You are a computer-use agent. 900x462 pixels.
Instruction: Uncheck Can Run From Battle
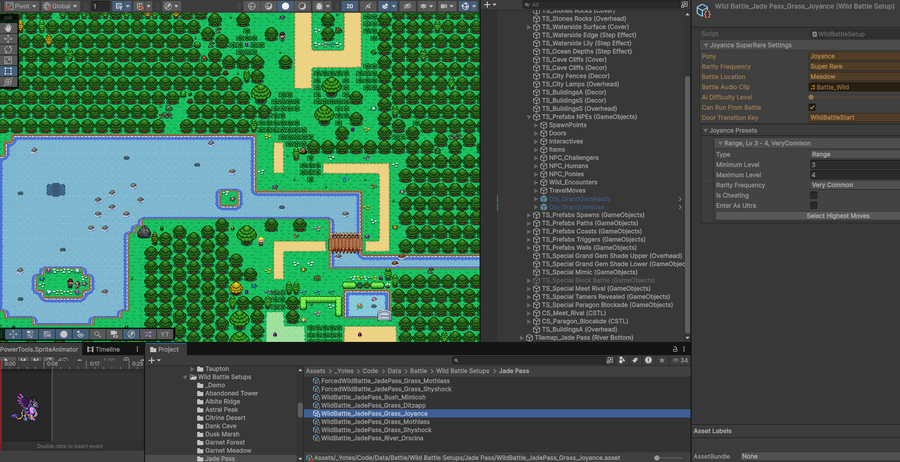pos(812,107)
